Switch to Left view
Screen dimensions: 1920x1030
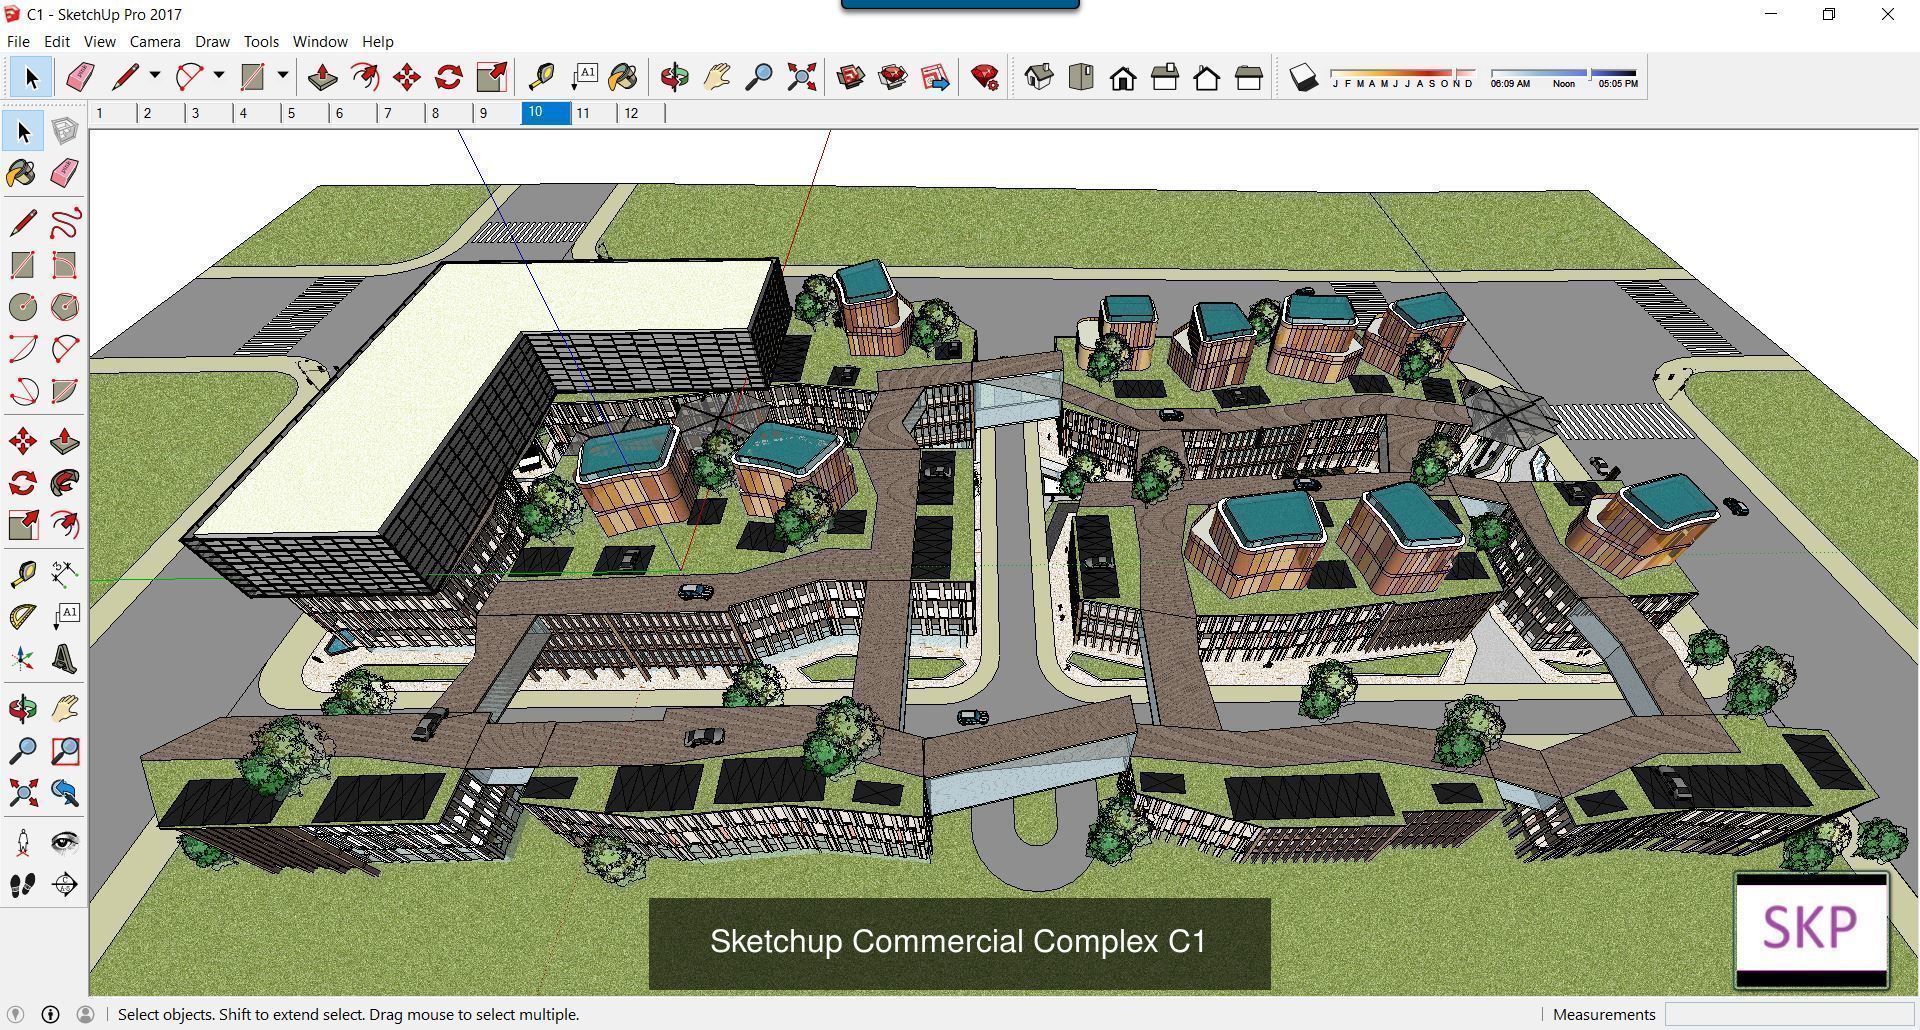pyautogui.click(x=1249, y=77)
